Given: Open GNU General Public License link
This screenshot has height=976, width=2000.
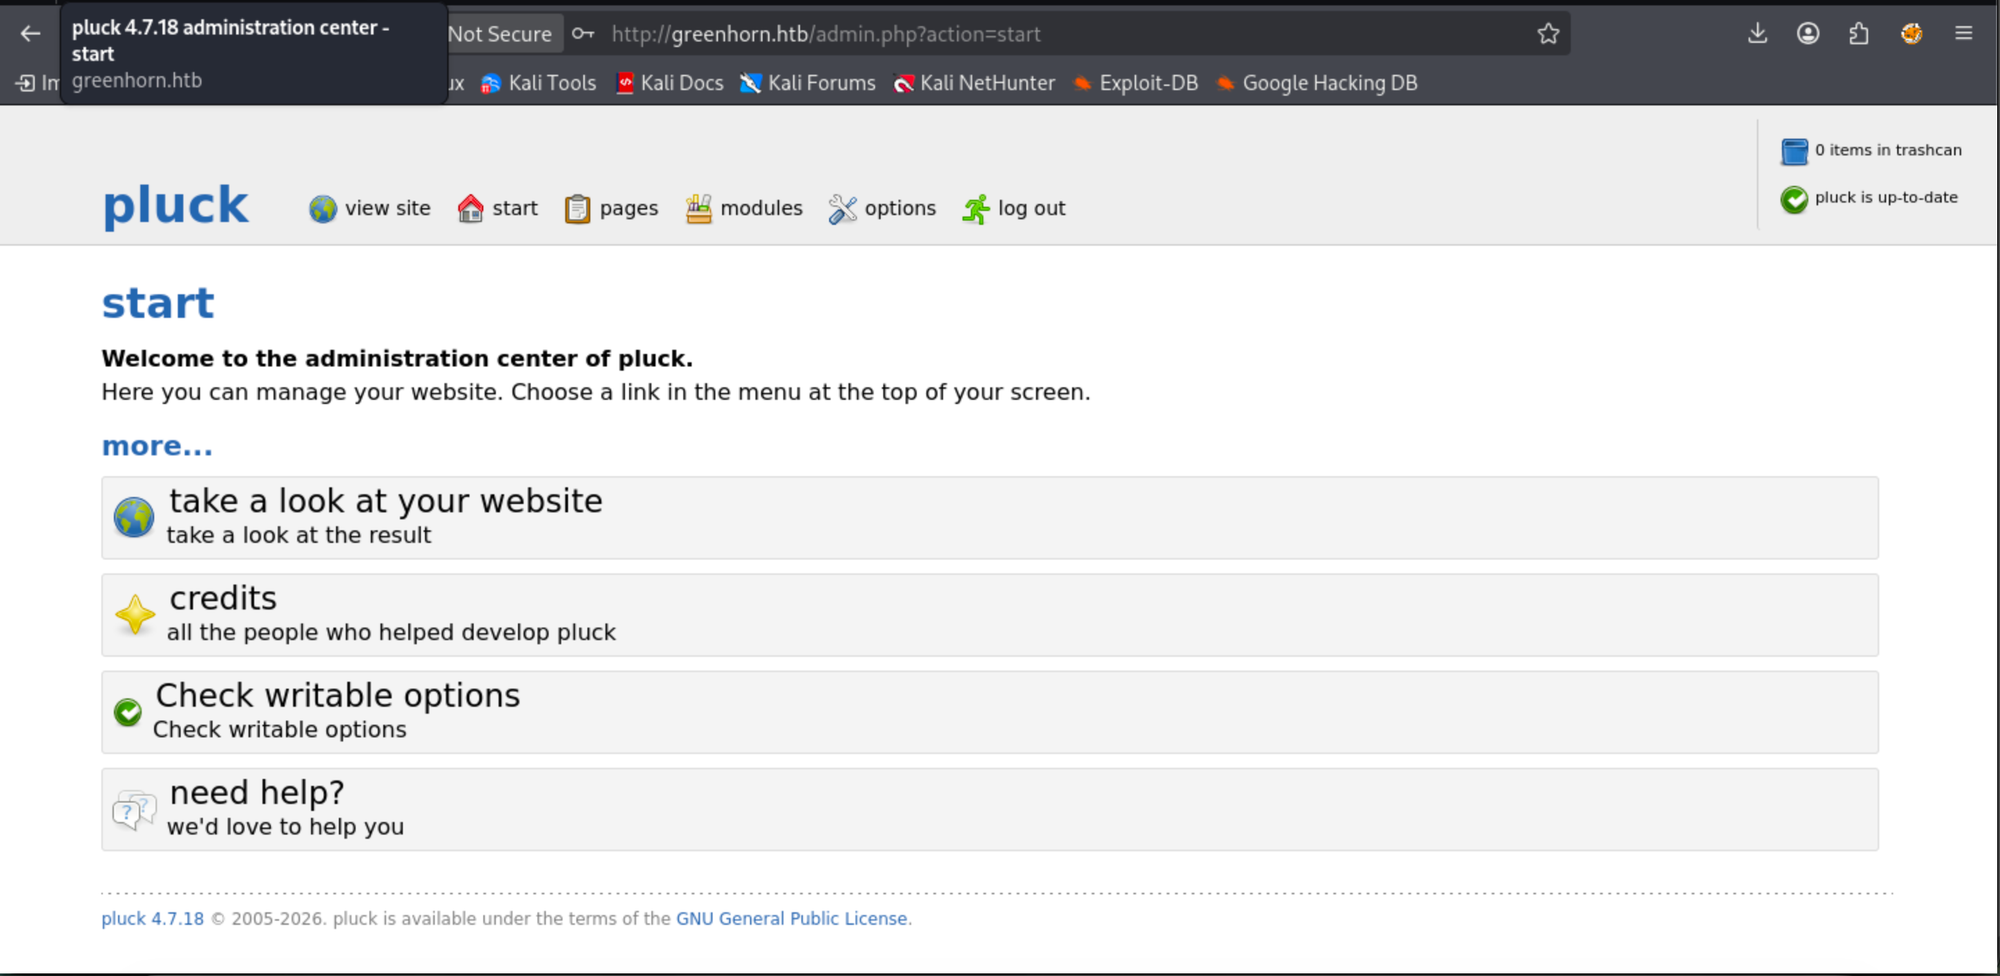Looking at the screenshot, I should click(791, 918).
